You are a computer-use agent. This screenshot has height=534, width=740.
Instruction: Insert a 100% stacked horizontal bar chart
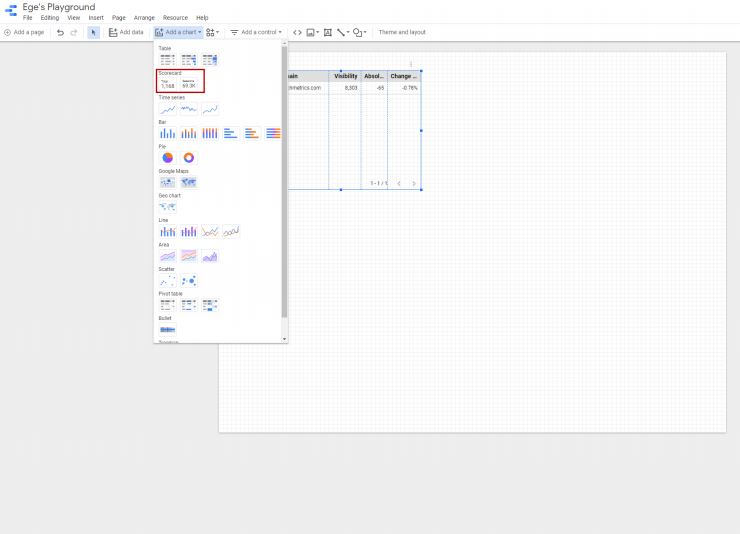click(x=273, y=134)
